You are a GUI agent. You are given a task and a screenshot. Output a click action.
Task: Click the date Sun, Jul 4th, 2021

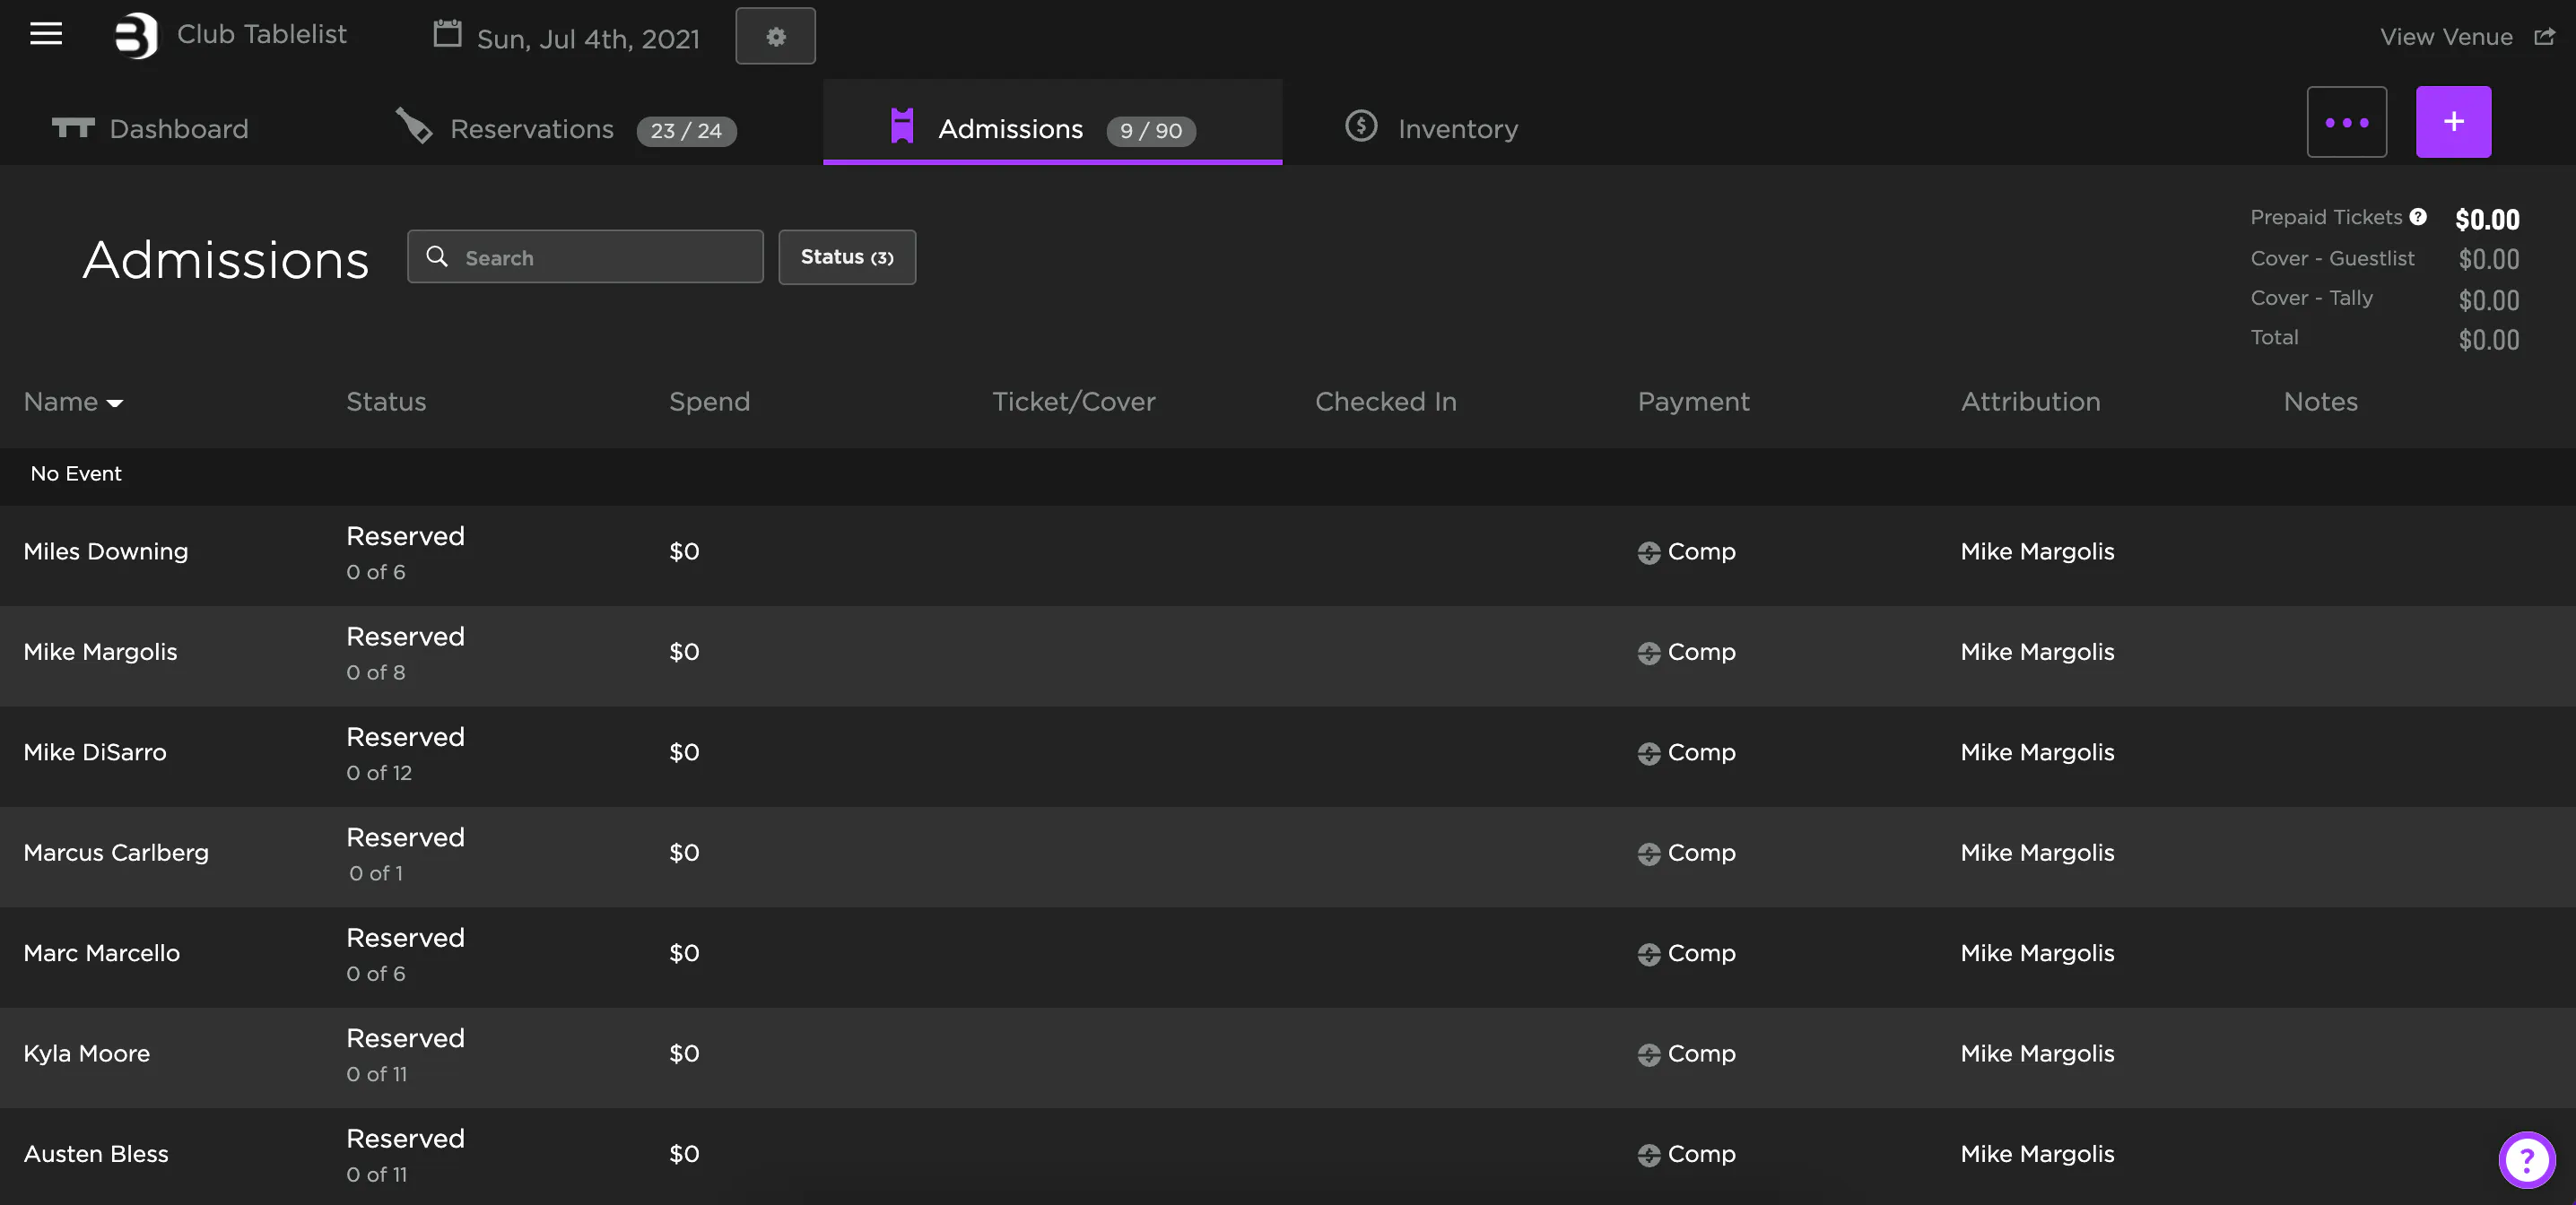588,39
